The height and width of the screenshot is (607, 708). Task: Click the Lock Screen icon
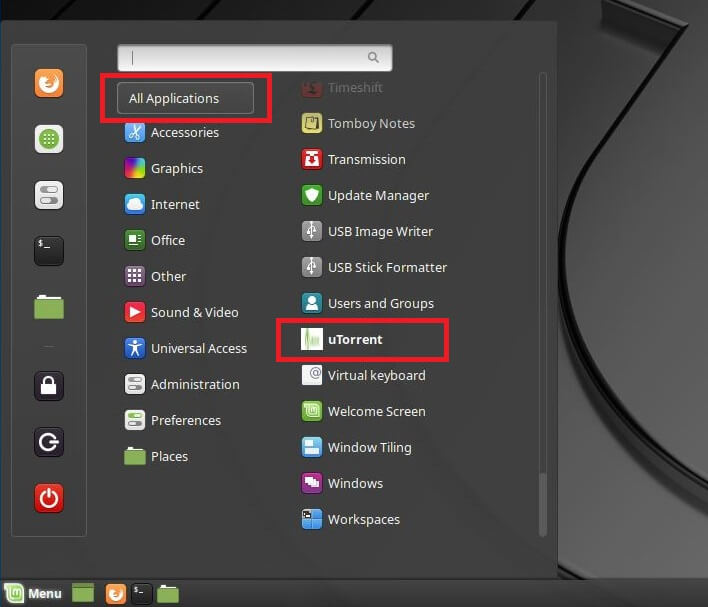(x=49, y=386)
